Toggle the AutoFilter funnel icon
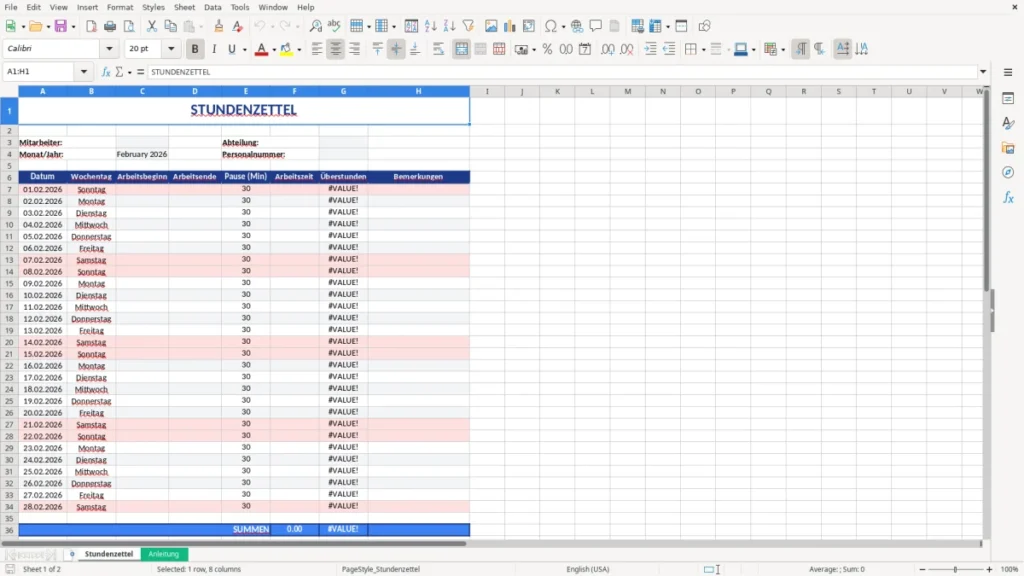Screen dimensions: 1024x576 point(468,26)
